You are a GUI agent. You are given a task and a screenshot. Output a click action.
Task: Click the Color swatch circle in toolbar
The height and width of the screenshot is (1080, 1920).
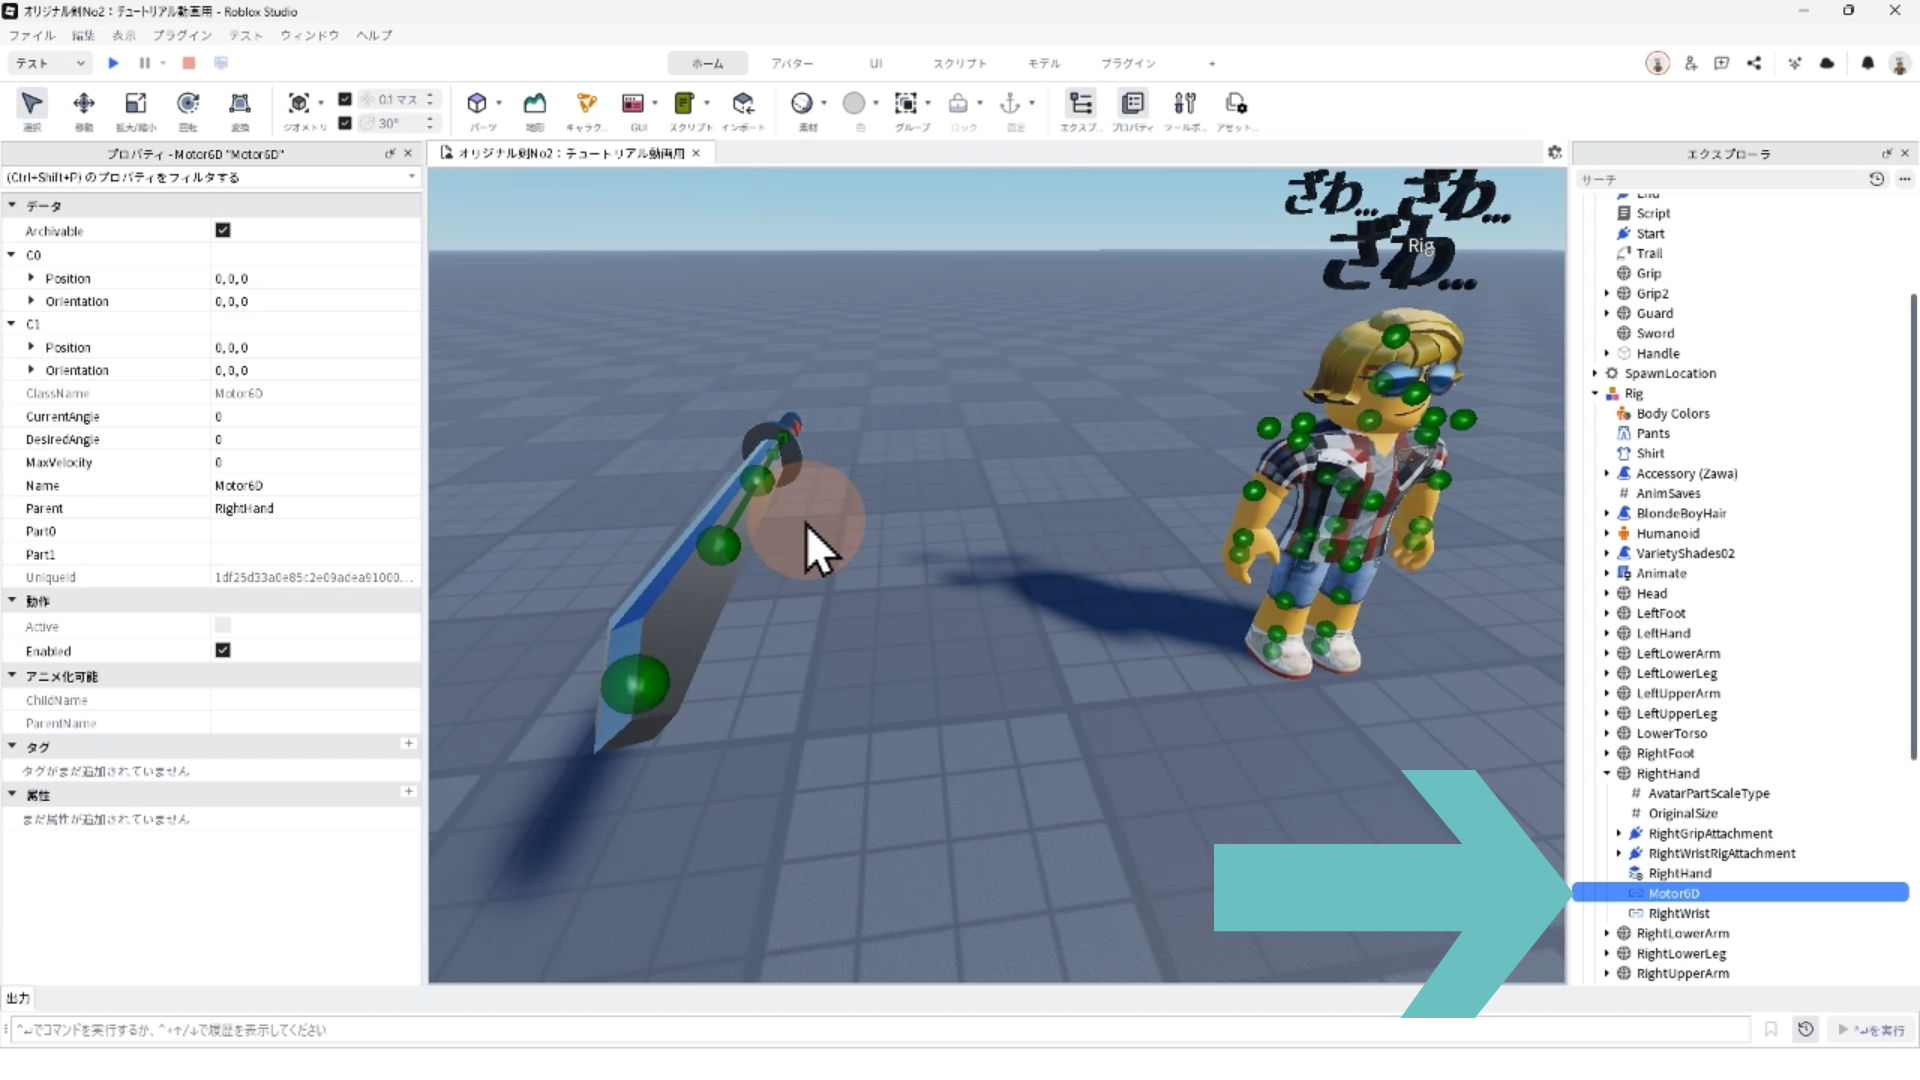(854, 104)
